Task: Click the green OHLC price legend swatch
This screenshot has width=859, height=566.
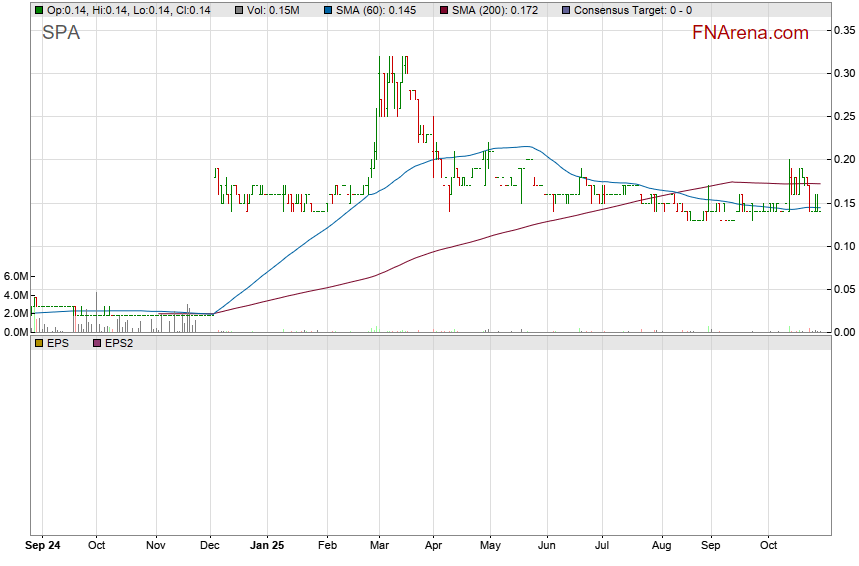Action: coord(38,10)
